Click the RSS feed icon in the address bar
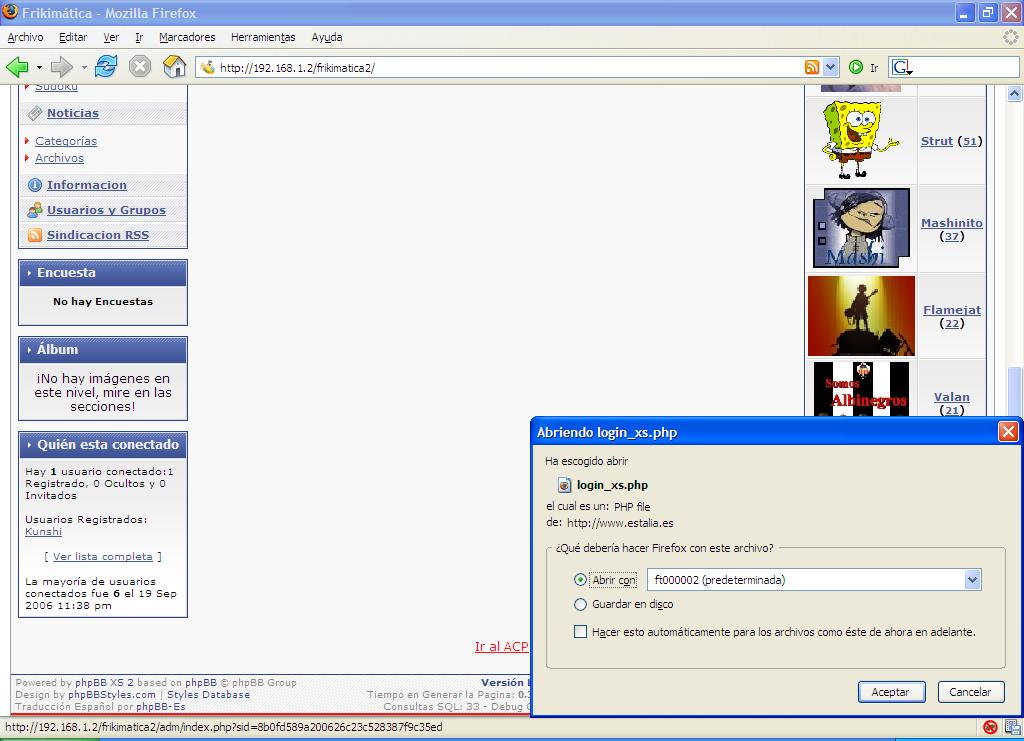The height and width of the screenshot is (741, 1024). click(x=812, y=67)
